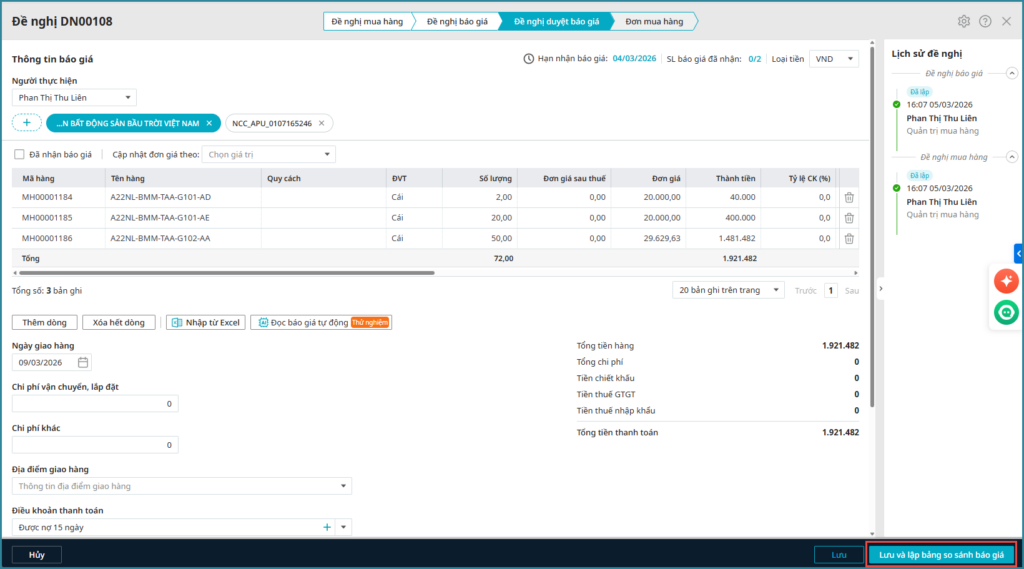1024x569 pixels.
Task: Add a new supplier with plus button
Action: 26,123
